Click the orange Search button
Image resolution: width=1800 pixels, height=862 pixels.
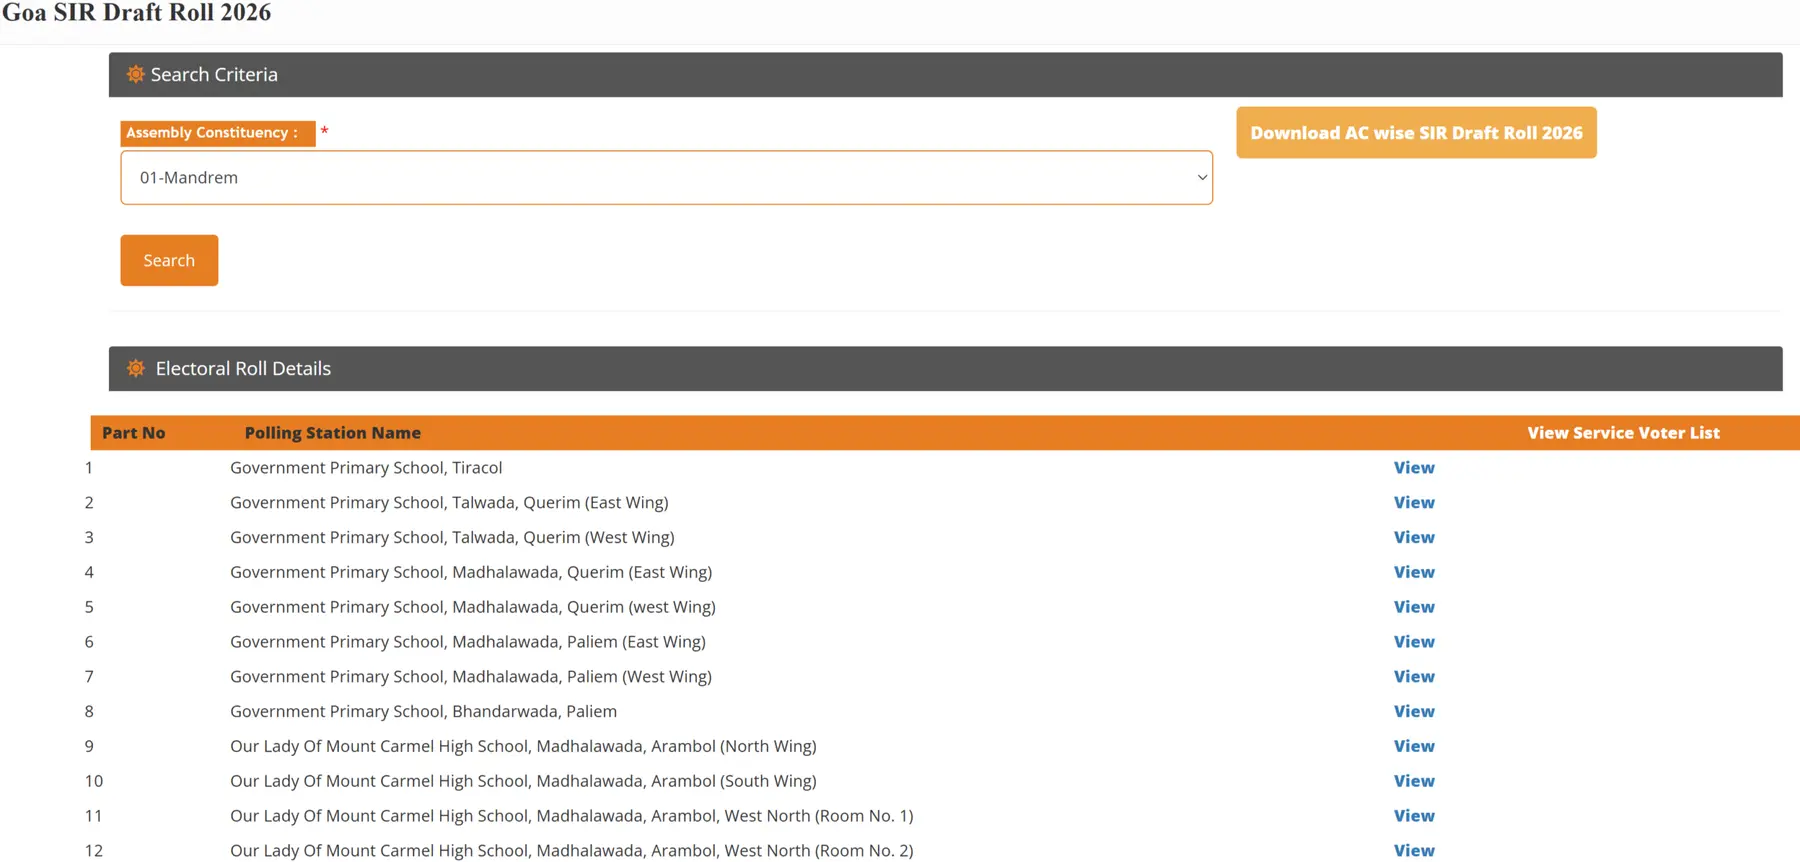169,260
